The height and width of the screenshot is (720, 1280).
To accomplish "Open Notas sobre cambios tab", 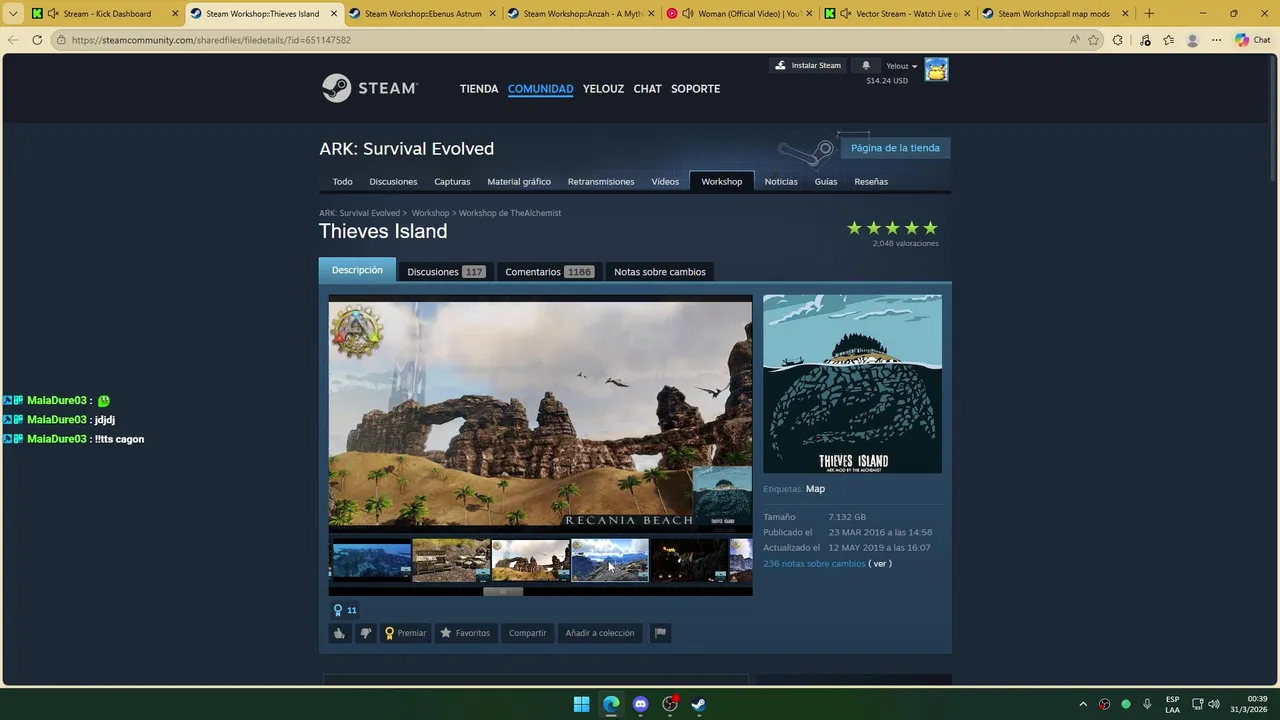I will pyautogui.click(x=660, y=271).
